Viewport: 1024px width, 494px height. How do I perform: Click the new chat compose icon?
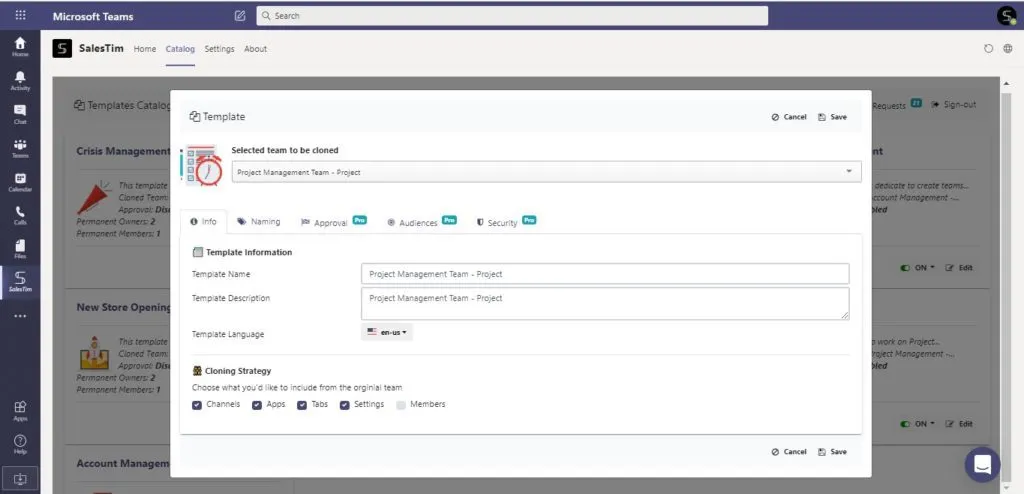(x=240, y=16)
